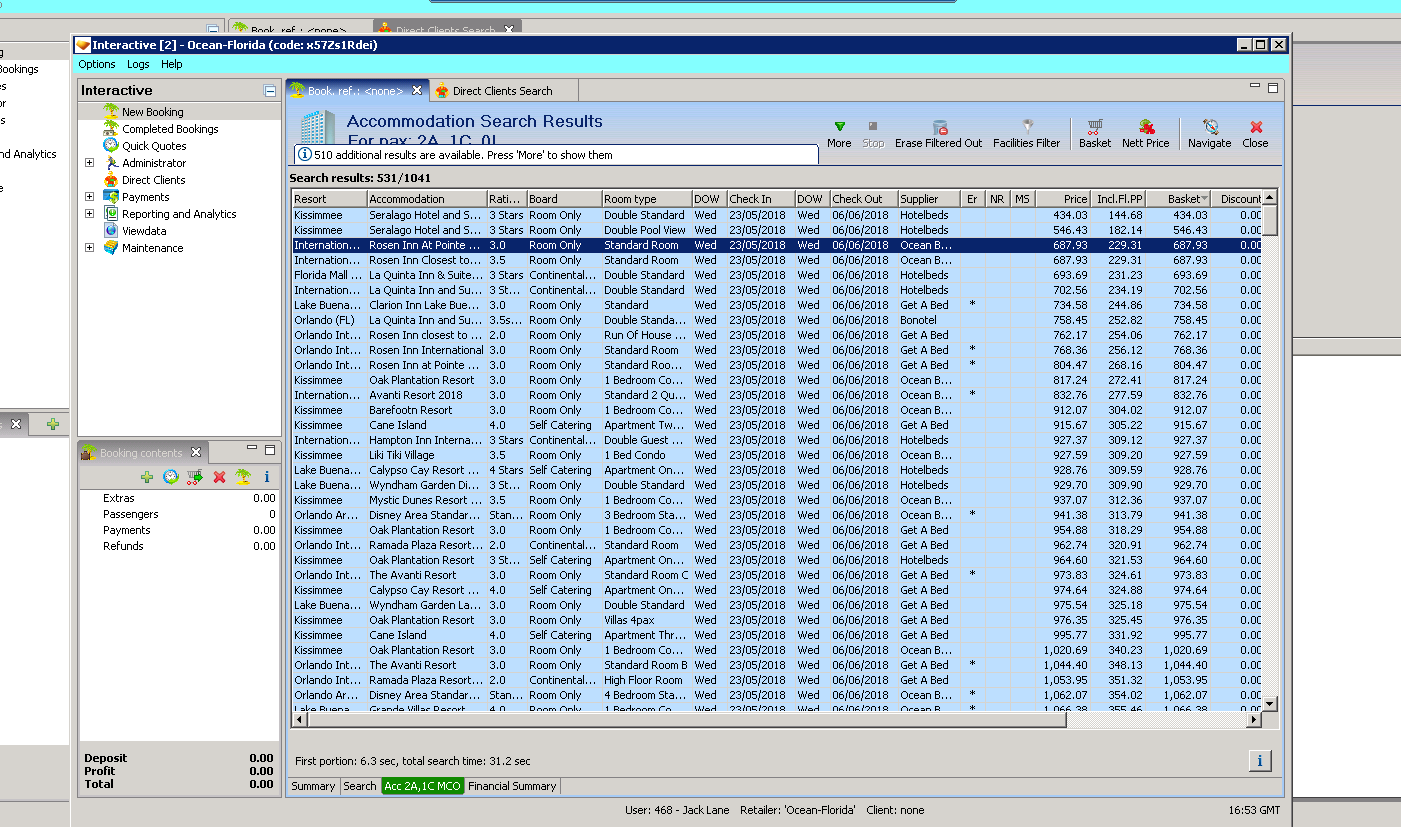
Task: Open the Facilities Filter funnel
Action: coord(1026,127)
